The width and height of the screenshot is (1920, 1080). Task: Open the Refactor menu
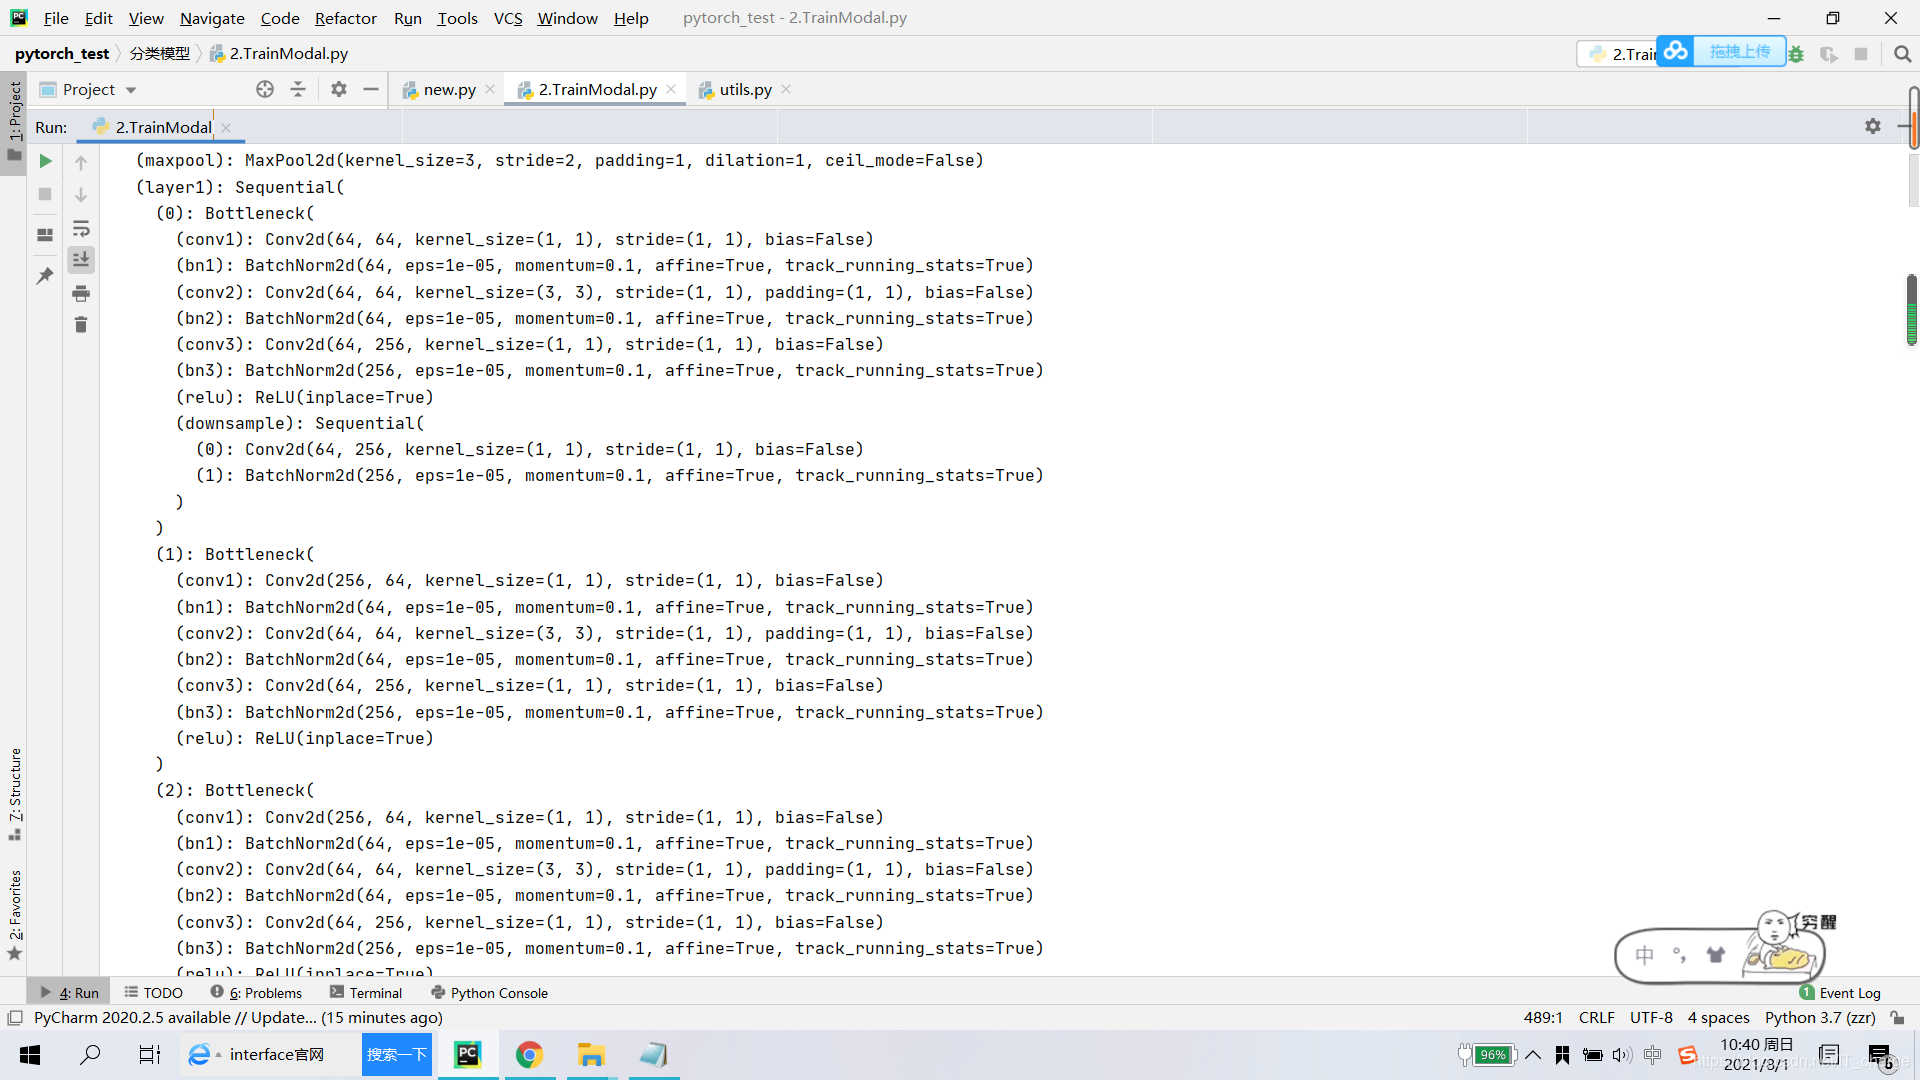(x=345, y=18)
